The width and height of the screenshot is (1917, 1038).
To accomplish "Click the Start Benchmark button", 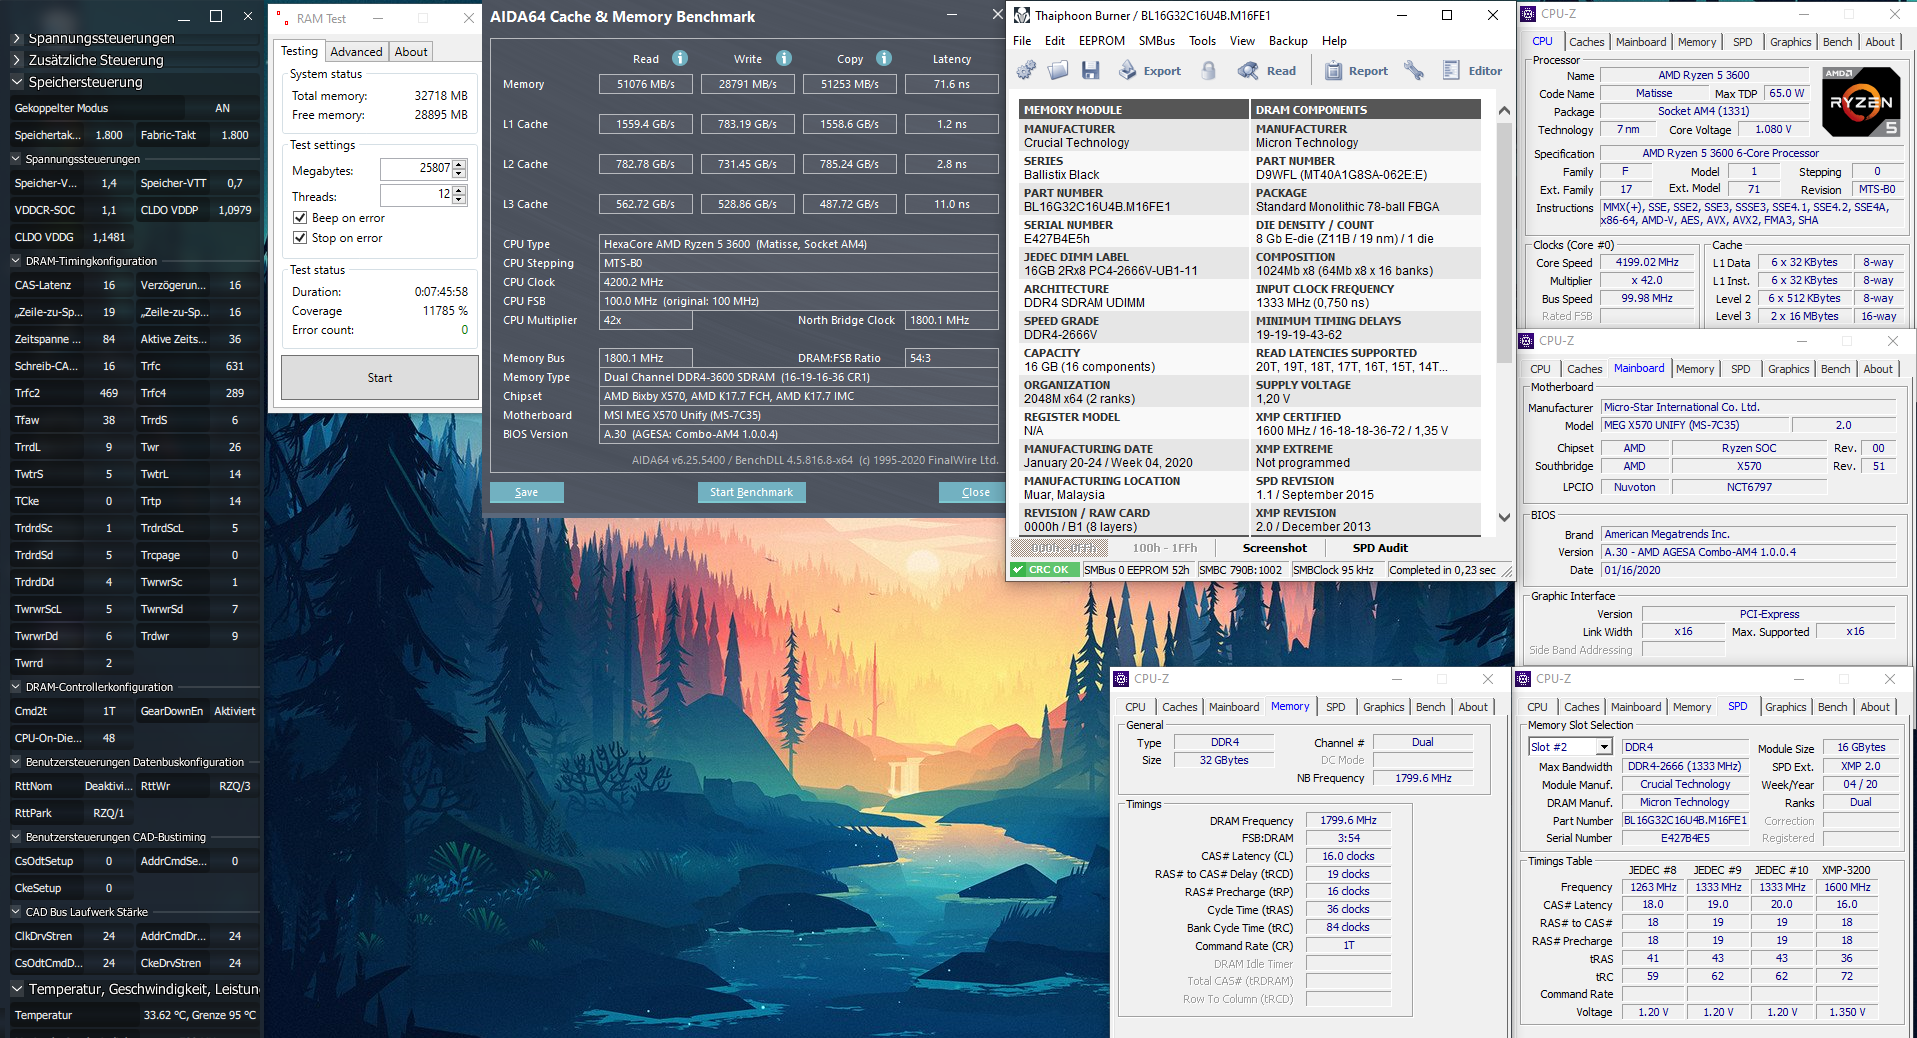I will pos(751,492).
